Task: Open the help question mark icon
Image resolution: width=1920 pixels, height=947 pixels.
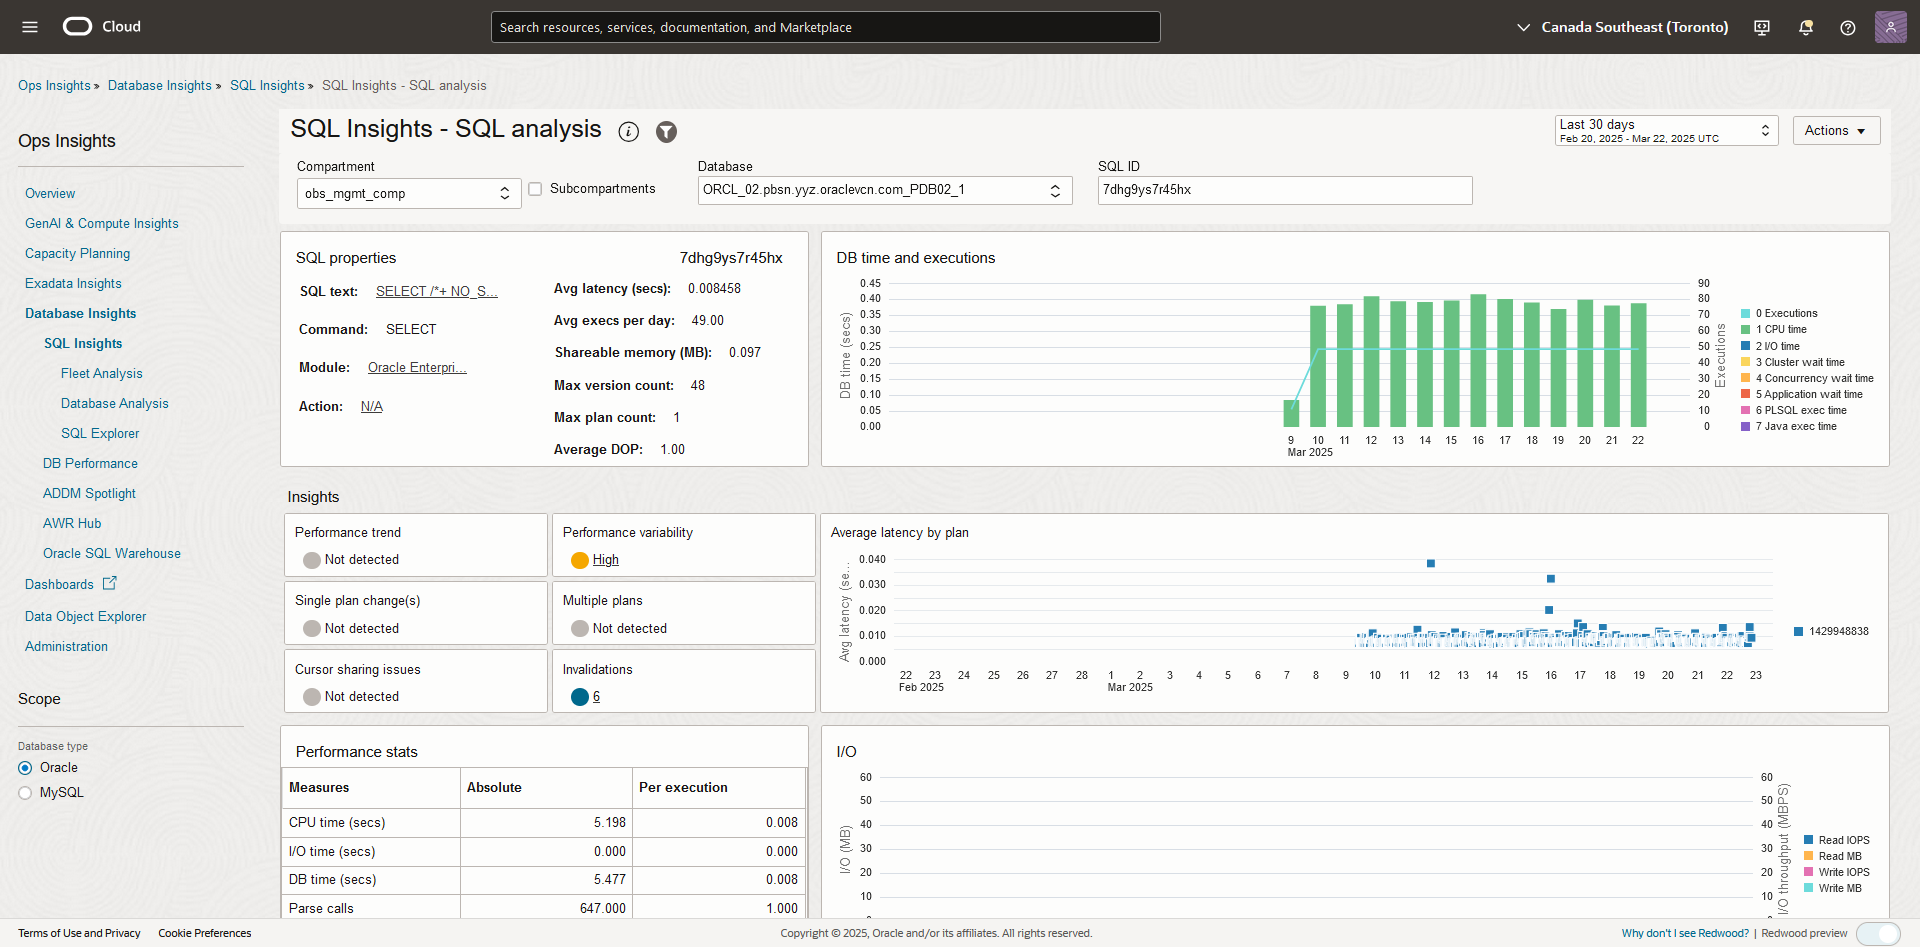Action: (x=1849, y=27)
